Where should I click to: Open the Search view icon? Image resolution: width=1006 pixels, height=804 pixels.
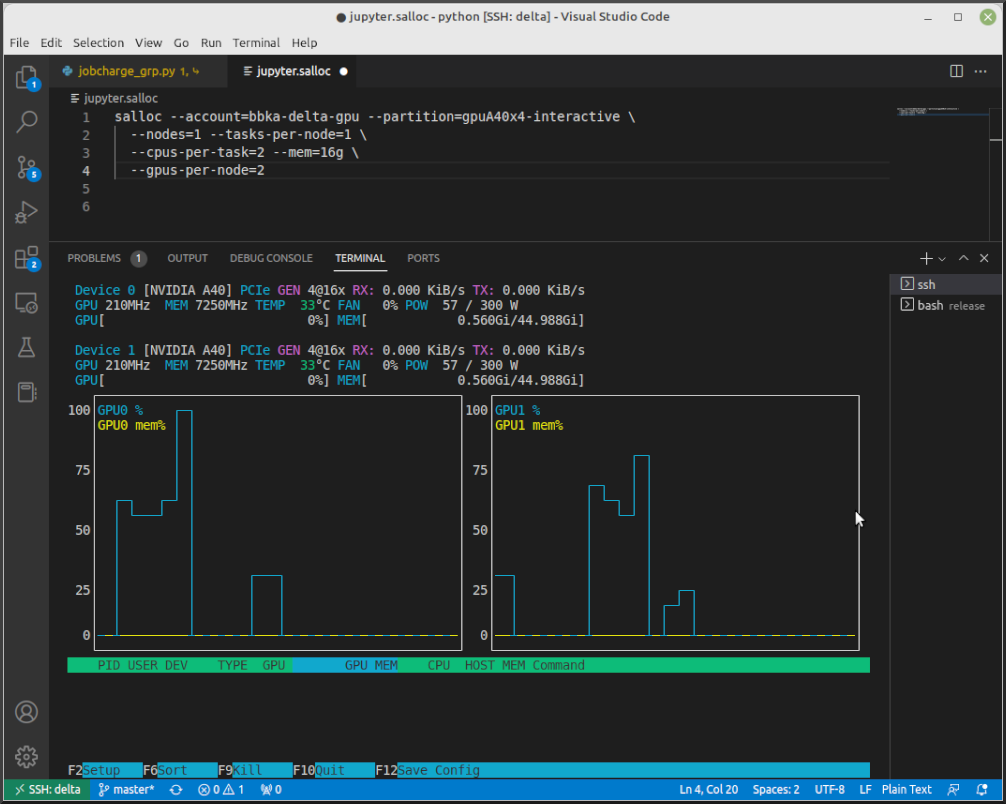(27, 122)
